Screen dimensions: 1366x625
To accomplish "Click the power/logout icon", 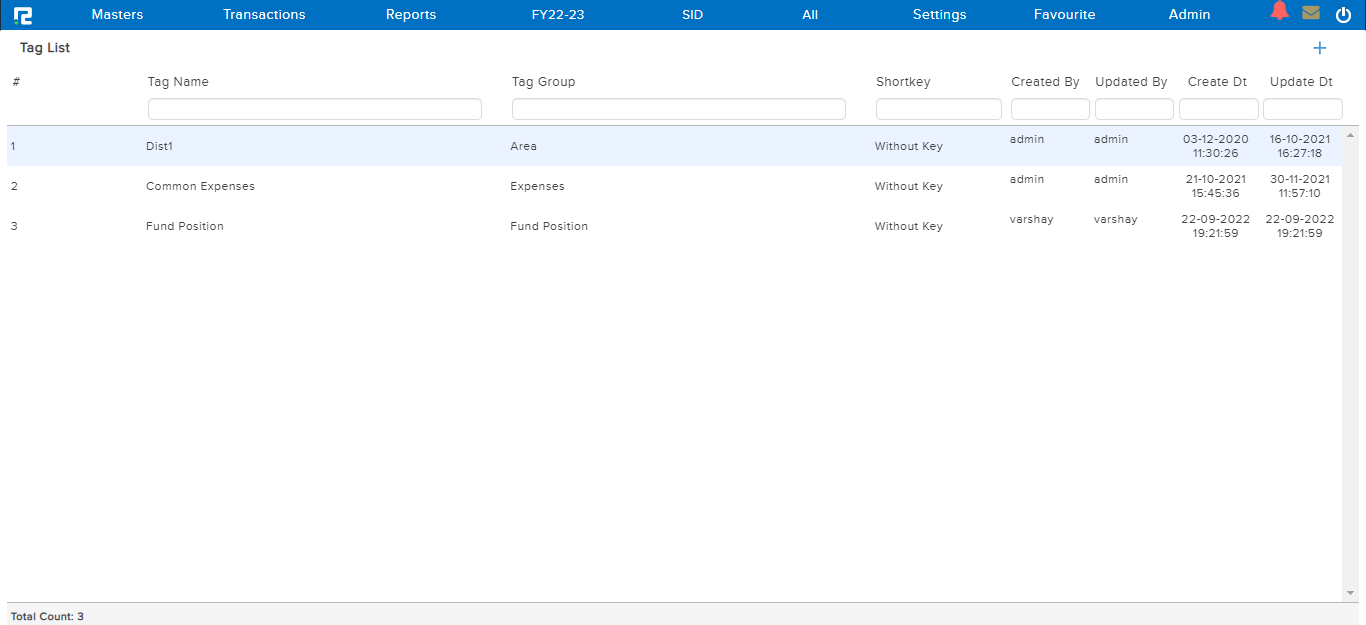I will pyautogui.click(x=1343, y=14).
